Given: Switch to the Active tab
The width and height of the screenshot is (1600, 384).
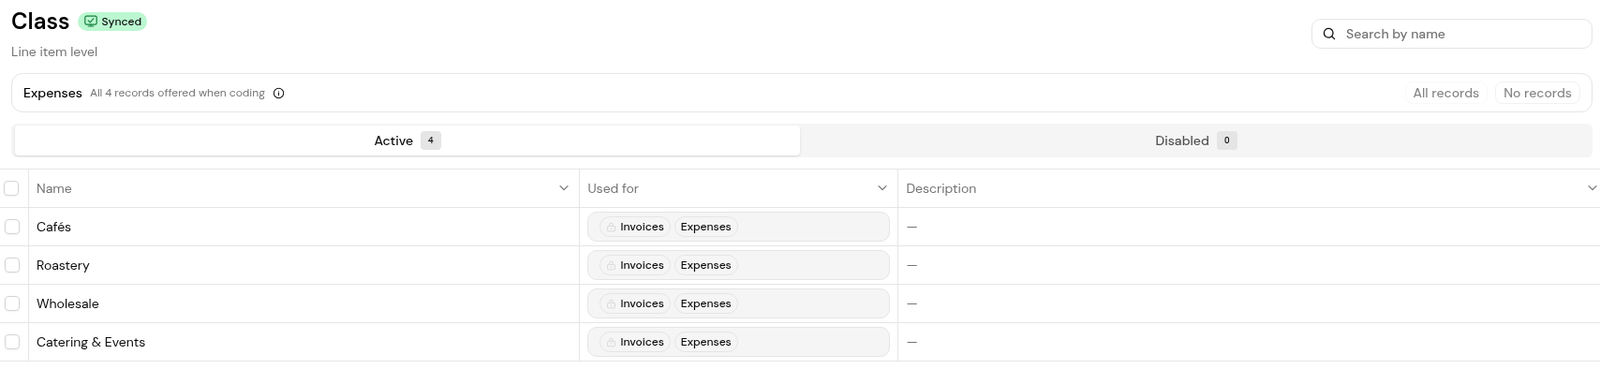Looking at the screenshot, I should (x=407, y=141).
